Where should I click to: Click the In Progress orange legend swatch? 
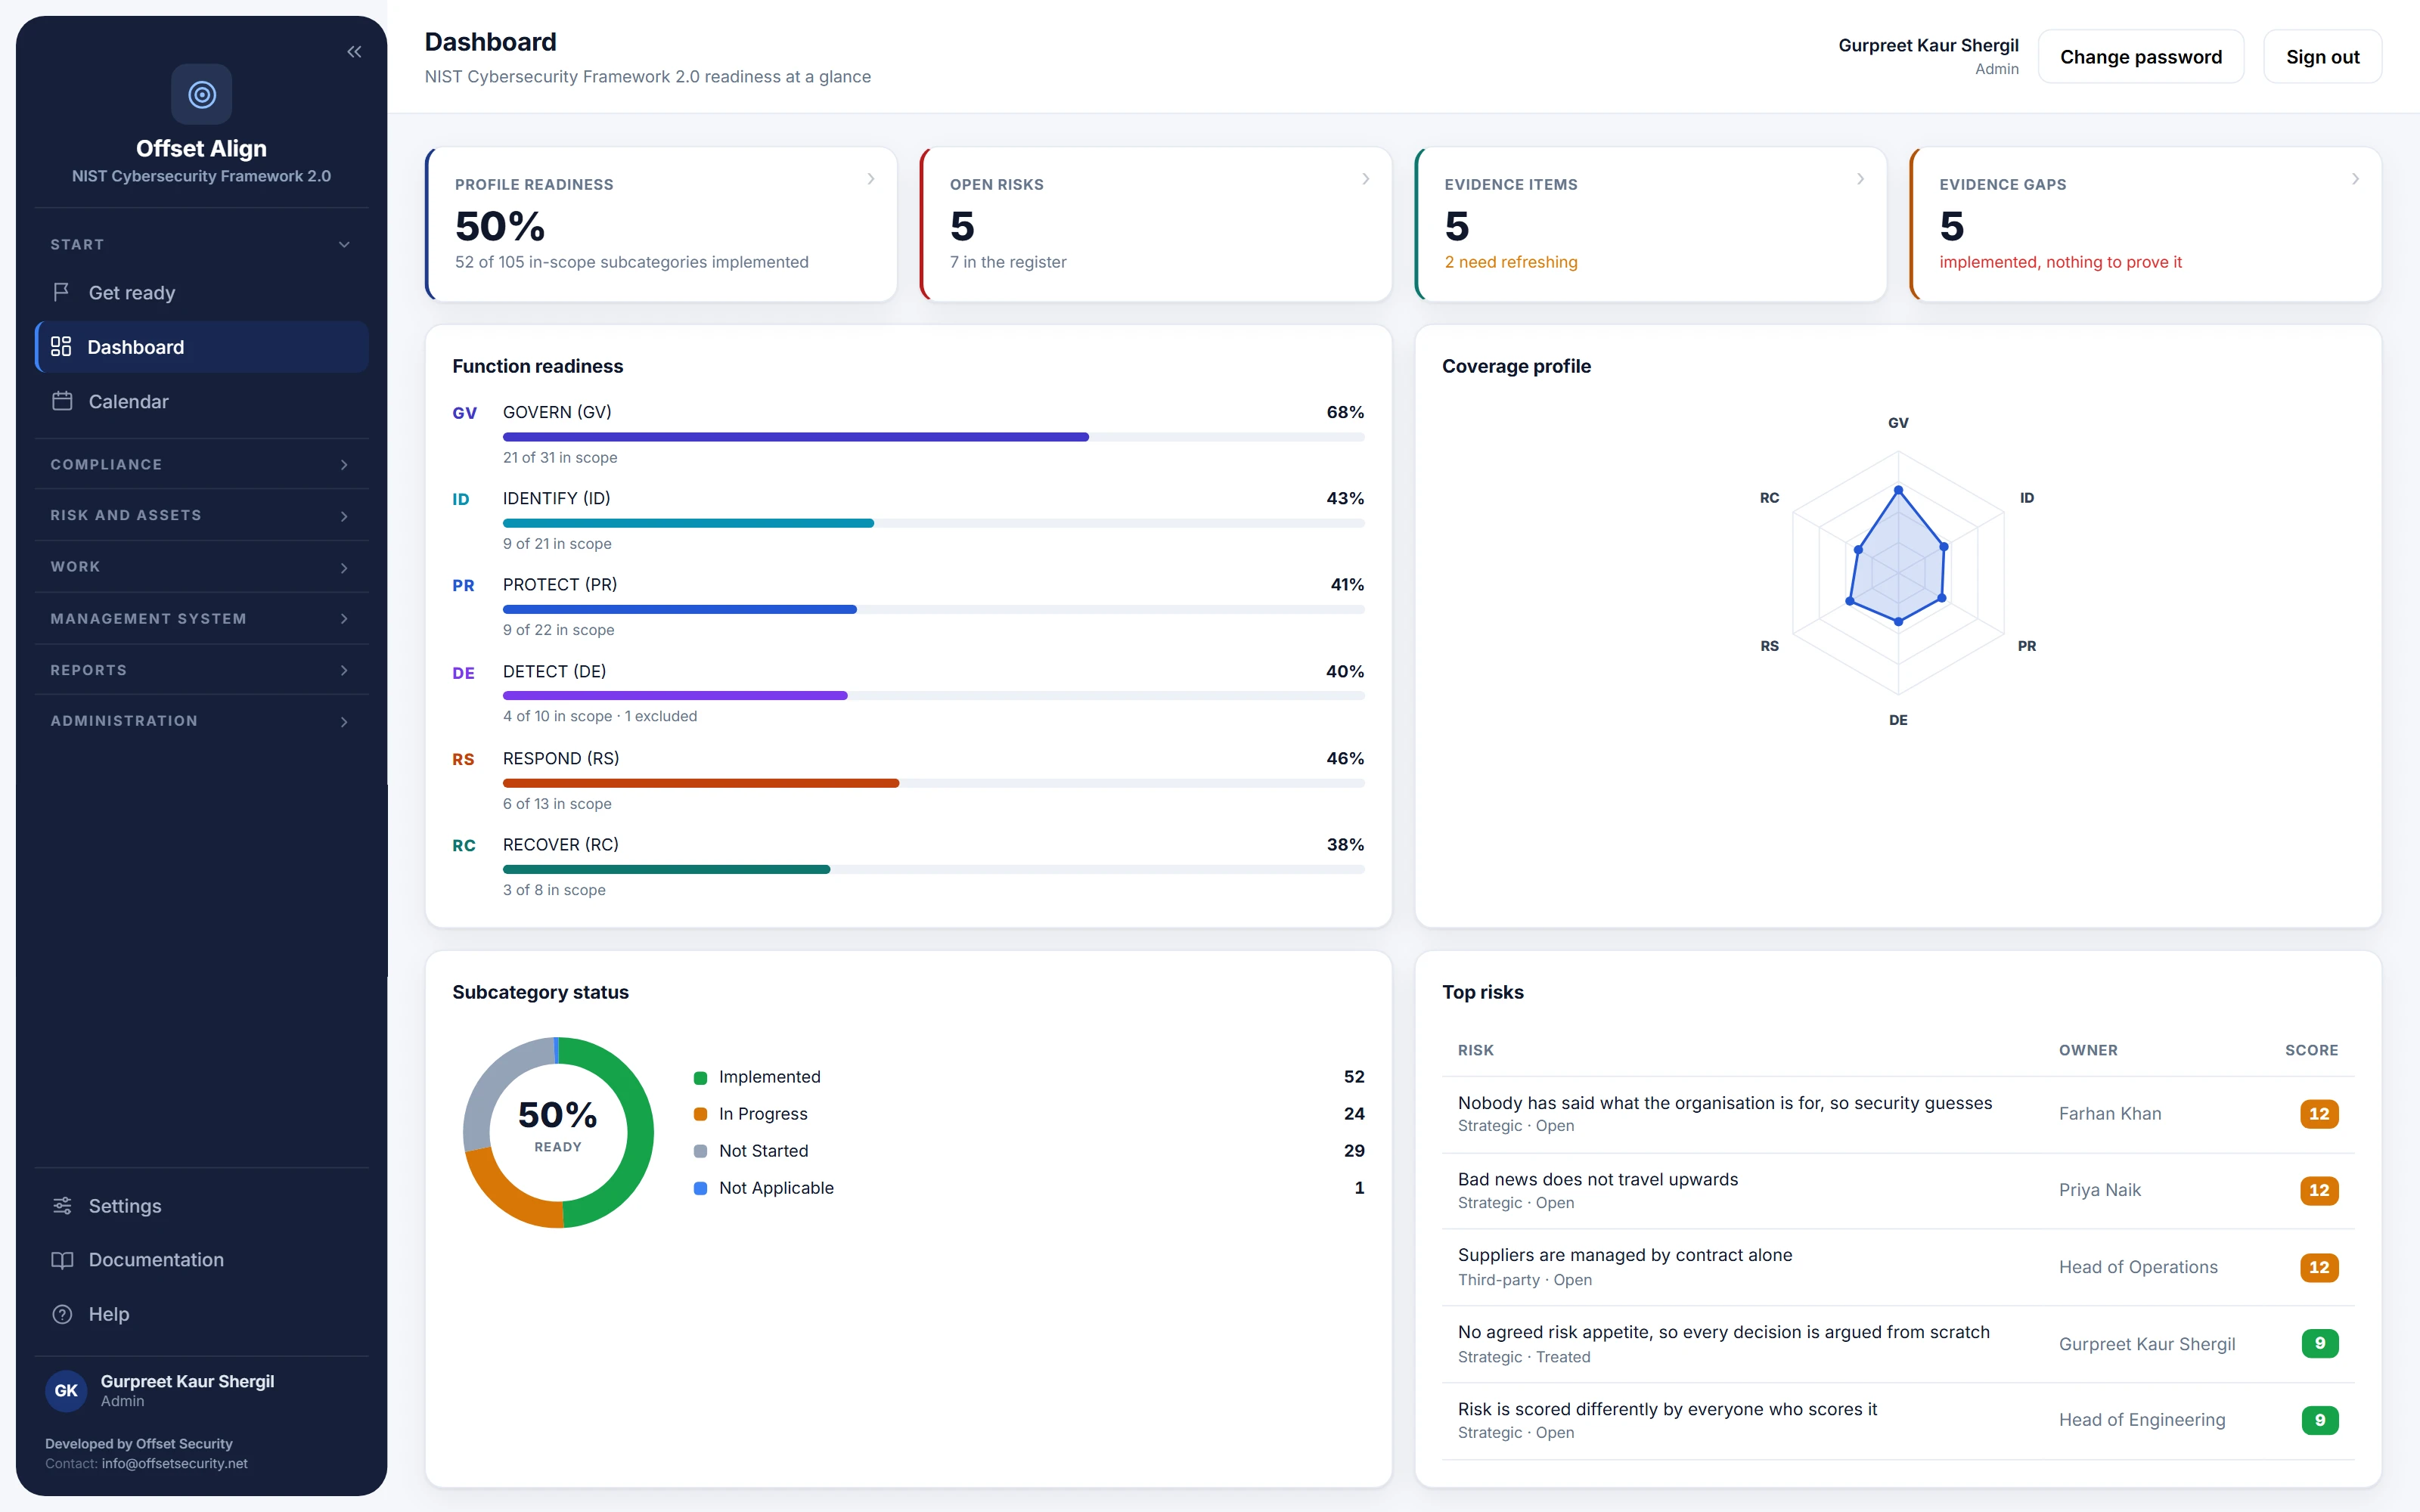click(700, 1114)
